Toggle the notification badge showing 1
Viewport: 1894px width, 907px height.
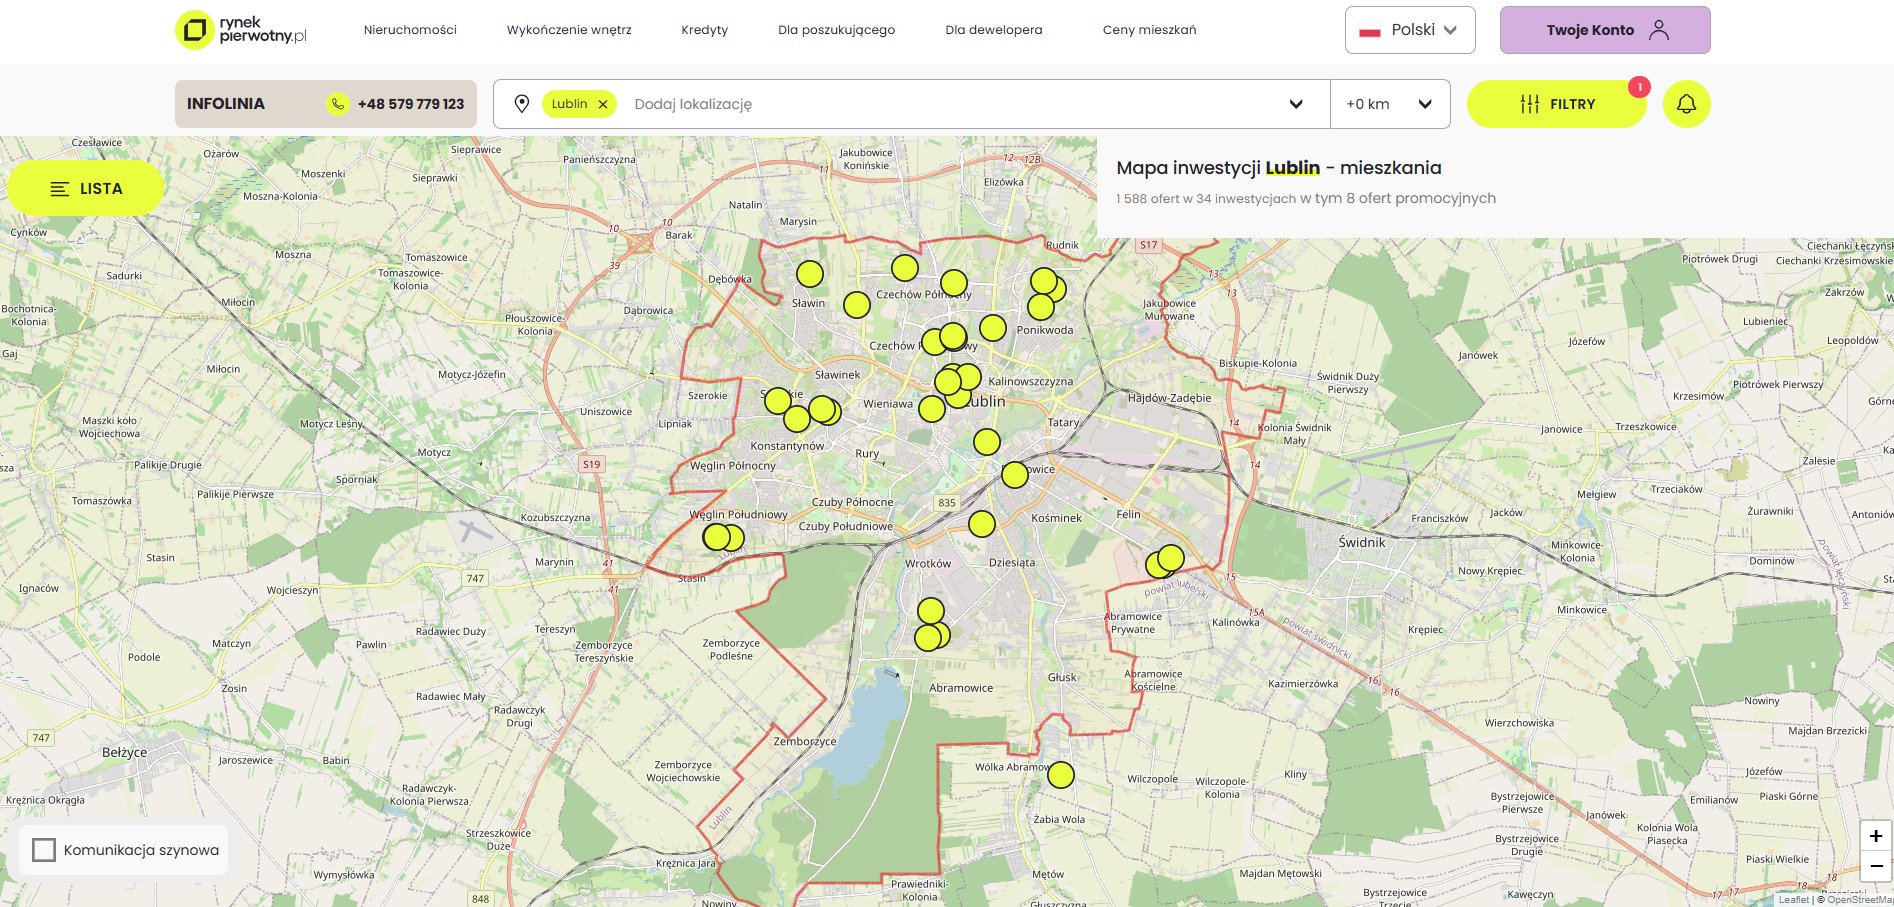click(x=1640, y=88)
